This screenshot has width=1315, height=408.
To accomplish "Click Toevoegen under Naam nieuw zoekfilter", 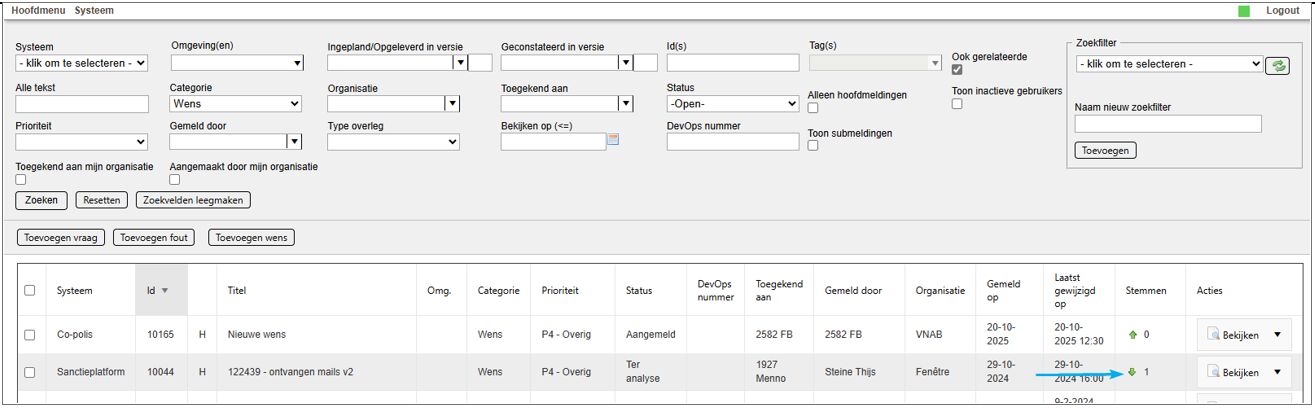I will pyautogui.click(x=1106, y=151).
